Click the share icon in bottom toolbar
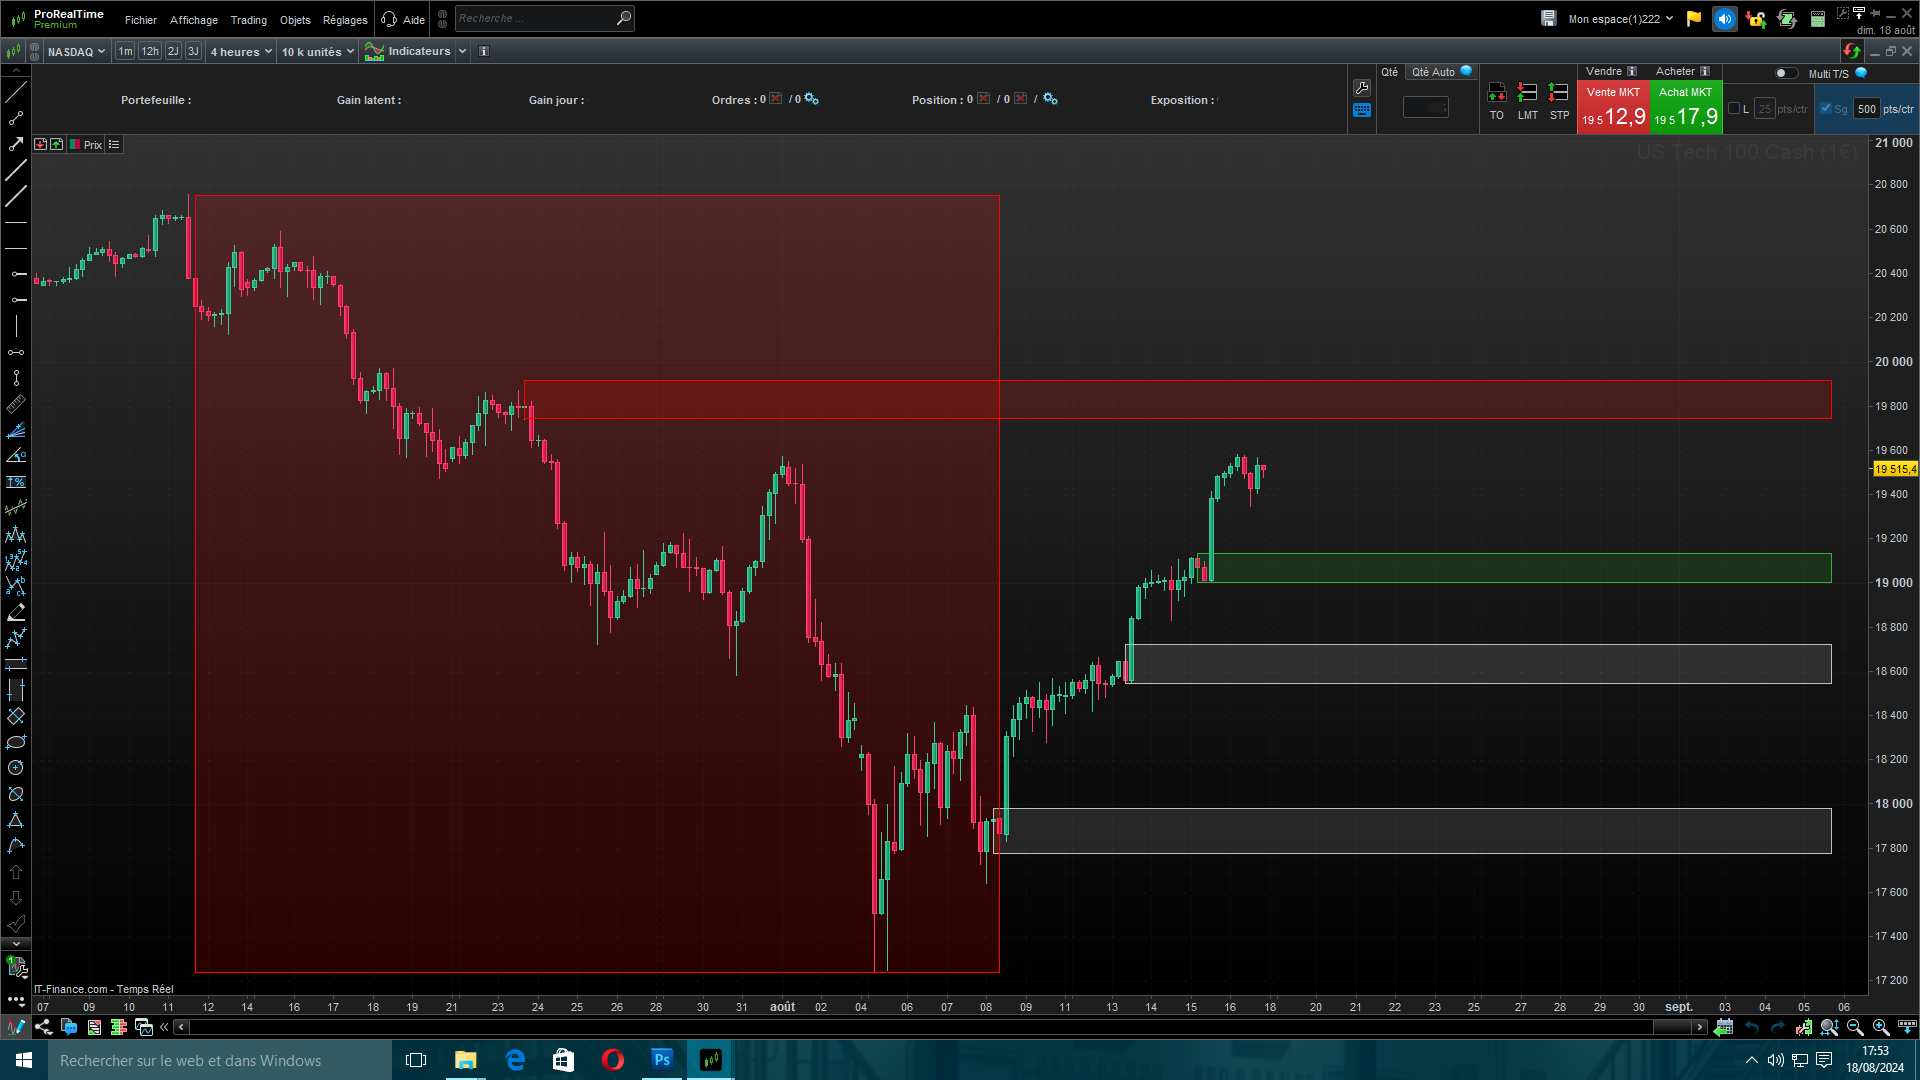The width and height of the screenshot is (1920, 1080). 43,1027
